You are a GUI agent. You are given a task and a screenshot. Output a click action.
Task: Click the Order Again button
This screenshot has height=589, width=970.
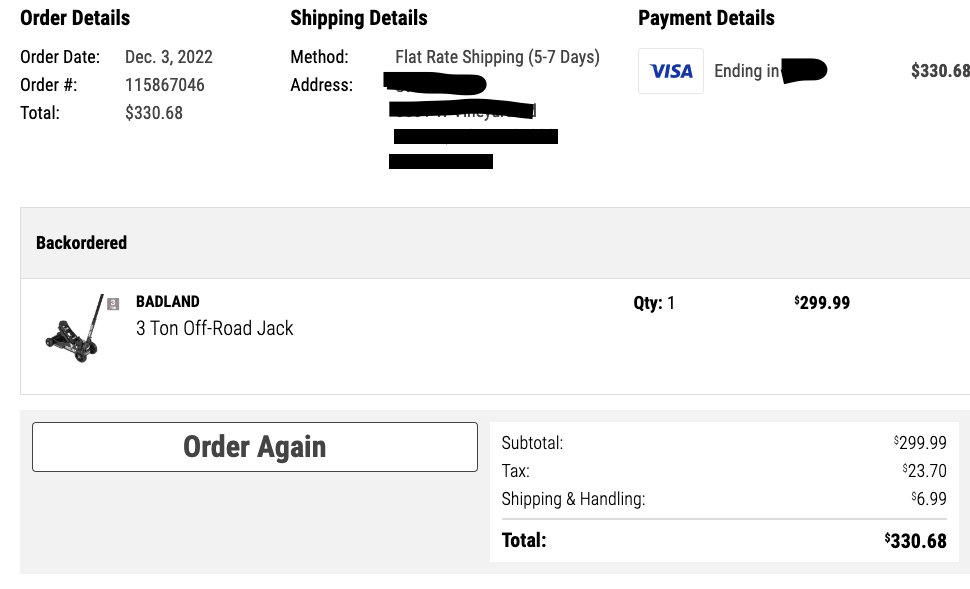[254, 447]
